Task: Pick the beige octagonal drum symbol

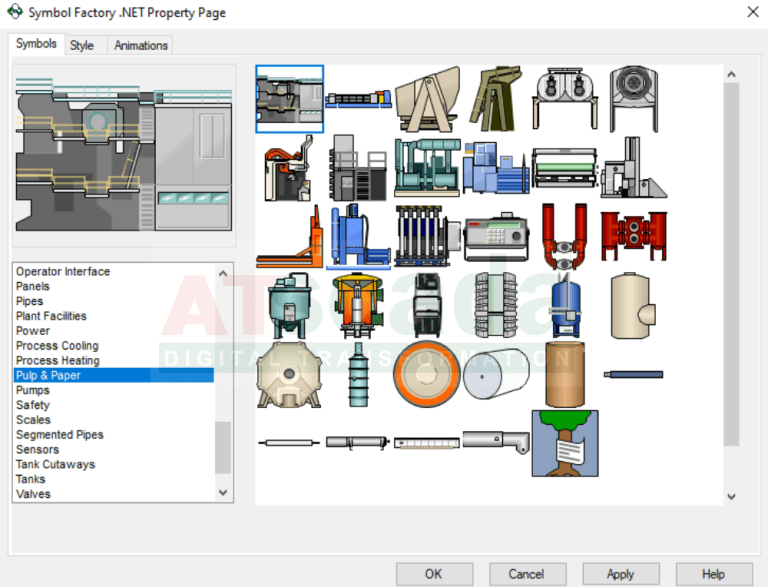Action: point(289,374)
